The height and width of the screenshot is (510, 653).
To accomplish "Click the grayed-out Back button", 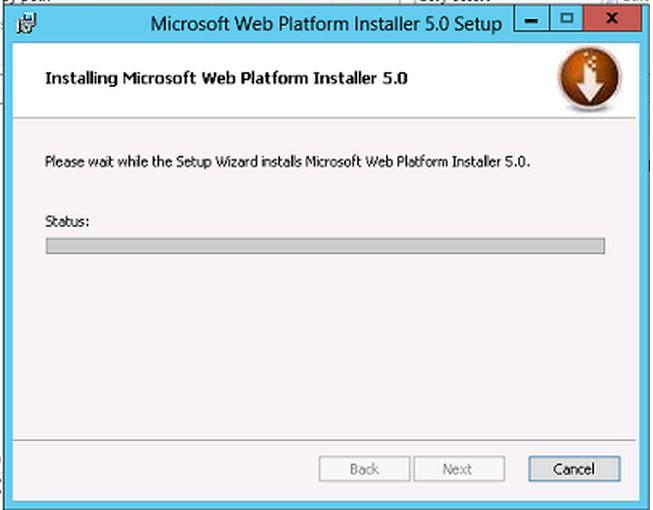I will coord(364,469).
